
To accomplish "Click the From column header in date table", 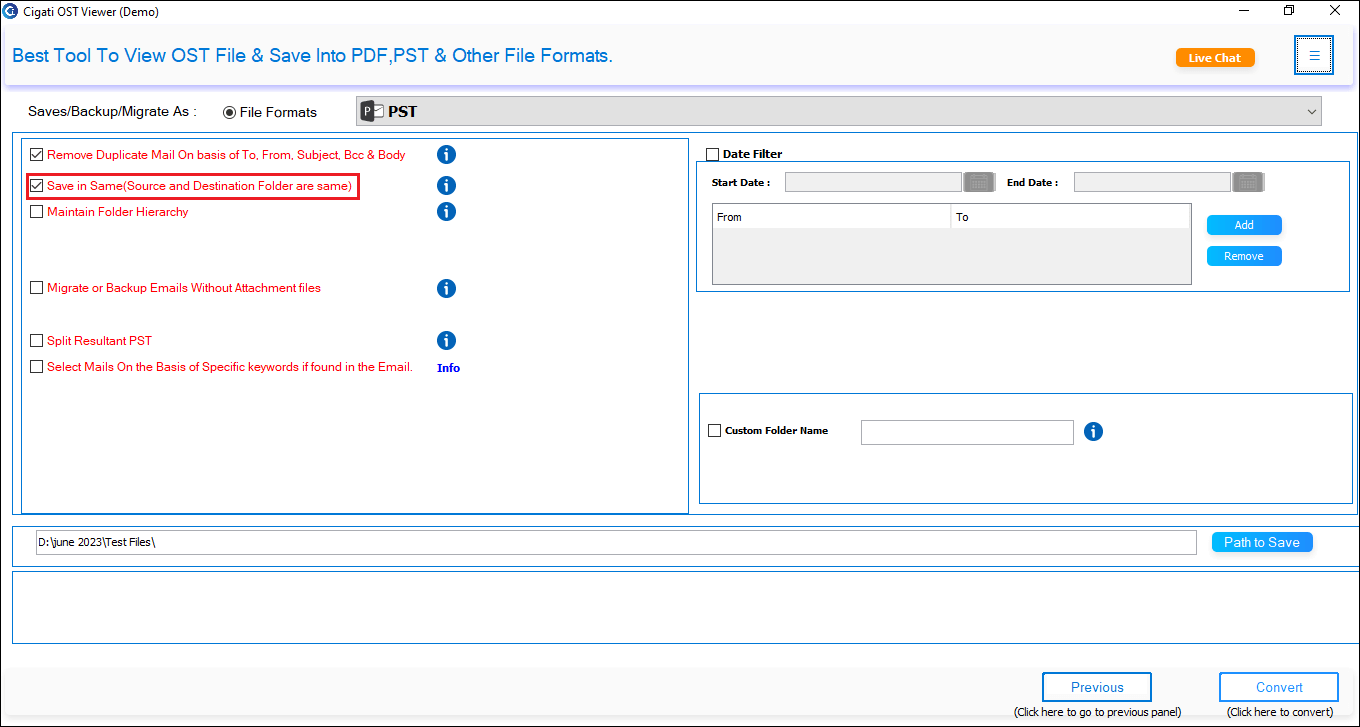I will click(831, 217).
